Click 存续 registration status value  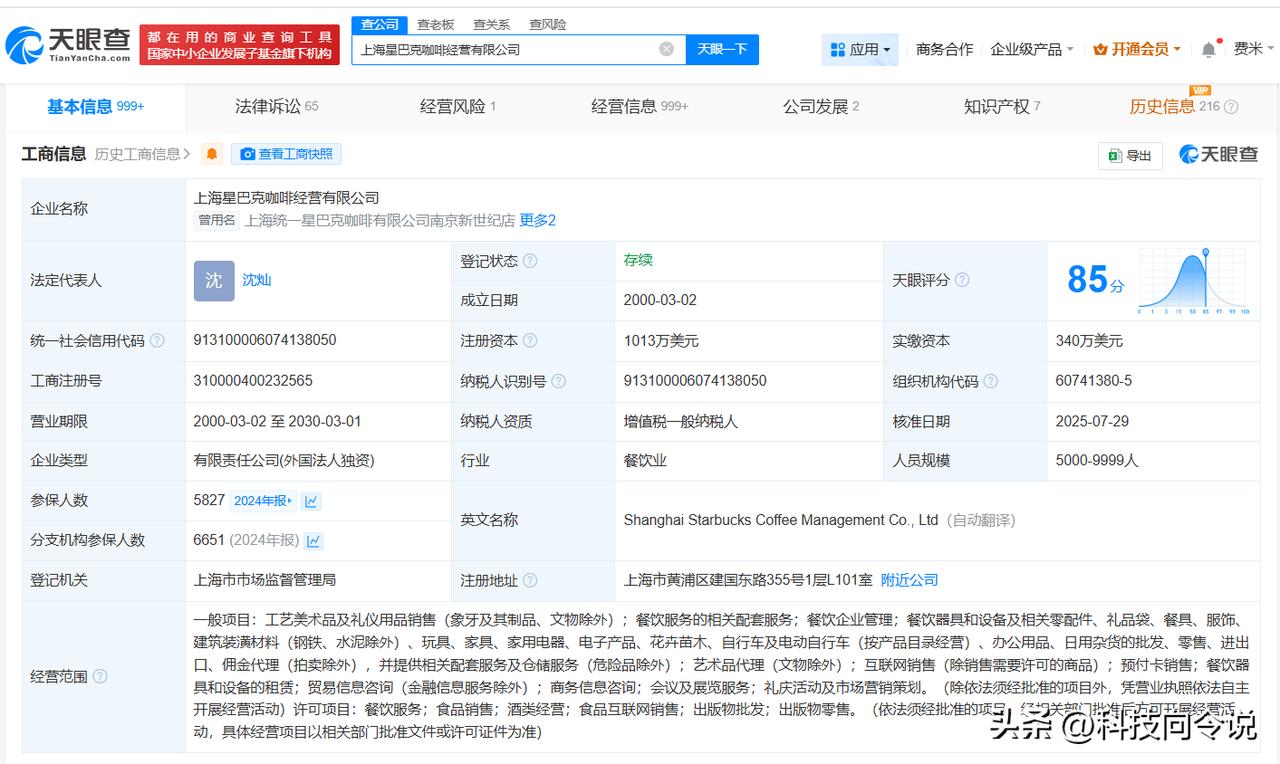pyautogui.click(x=638, y=260)
